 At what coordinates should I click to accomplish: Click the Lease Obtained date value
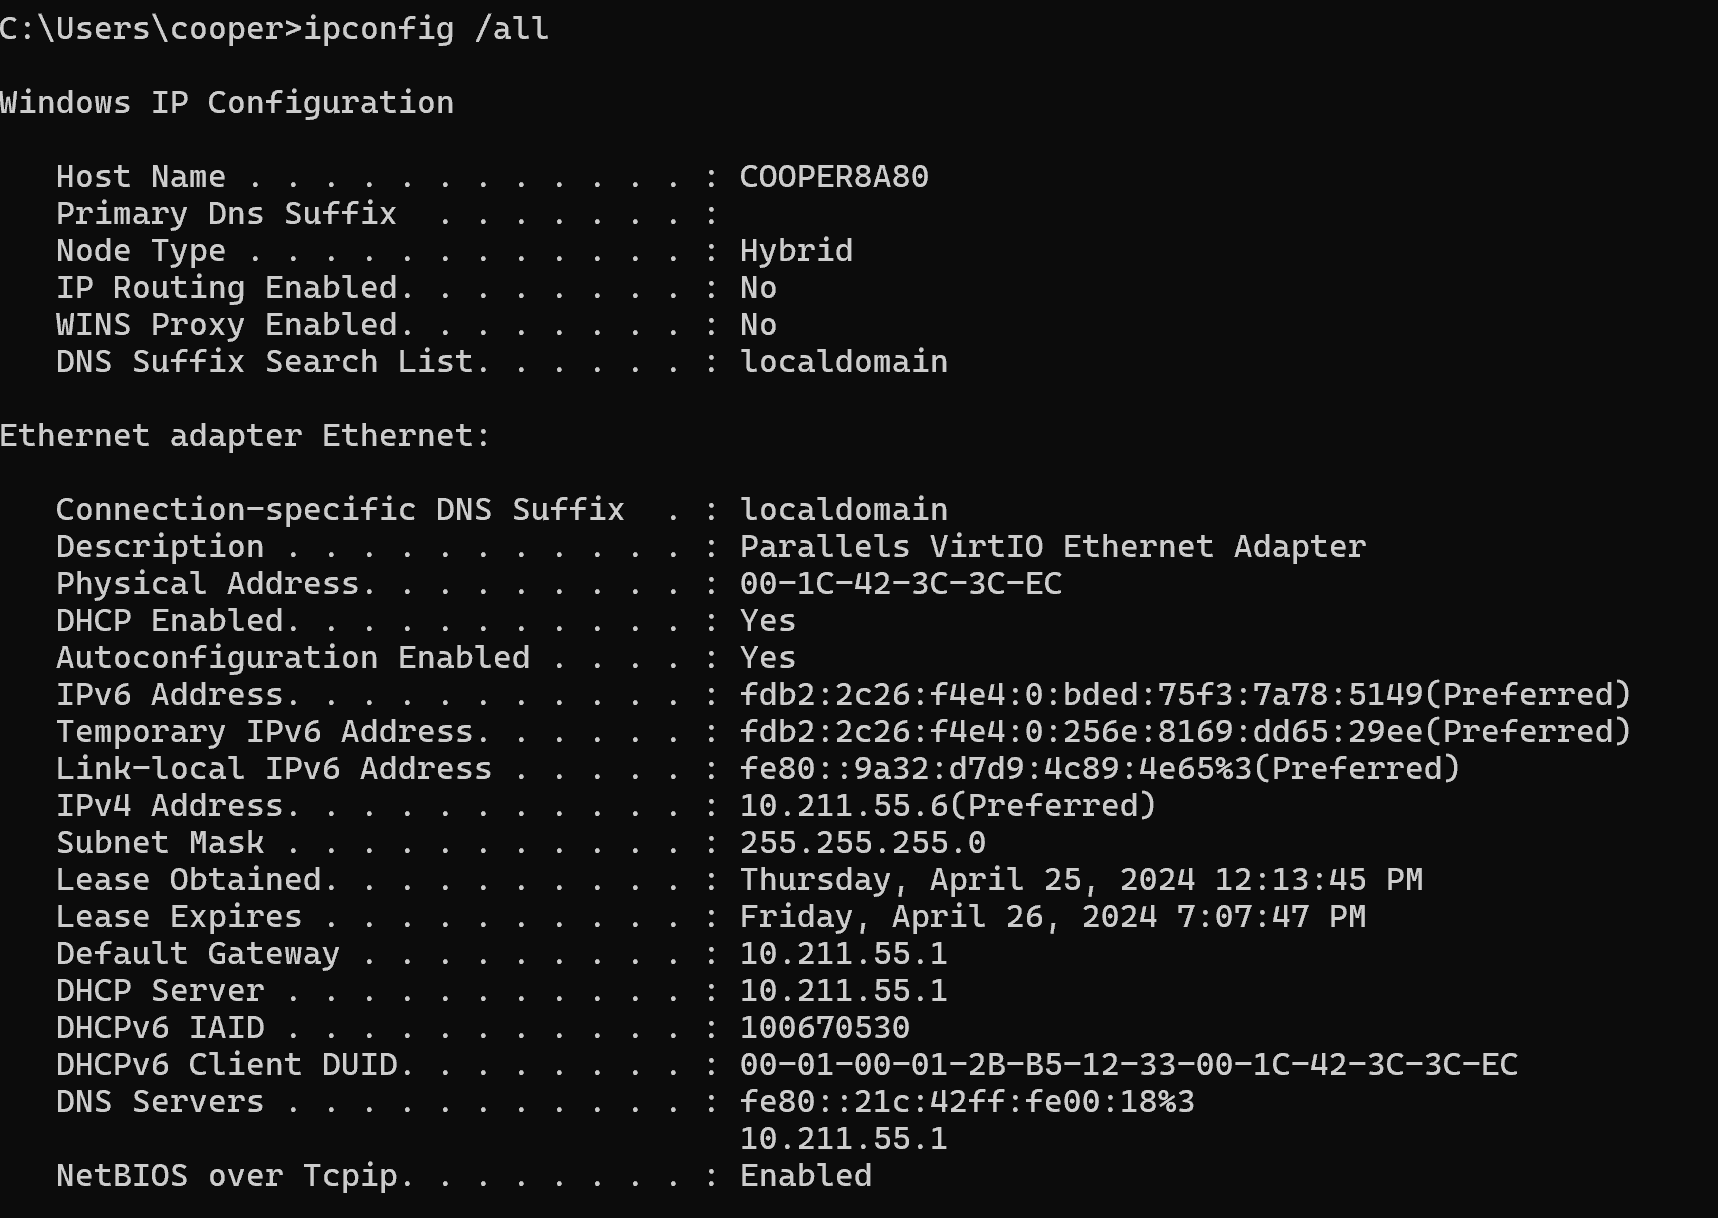coord(1080,879)
